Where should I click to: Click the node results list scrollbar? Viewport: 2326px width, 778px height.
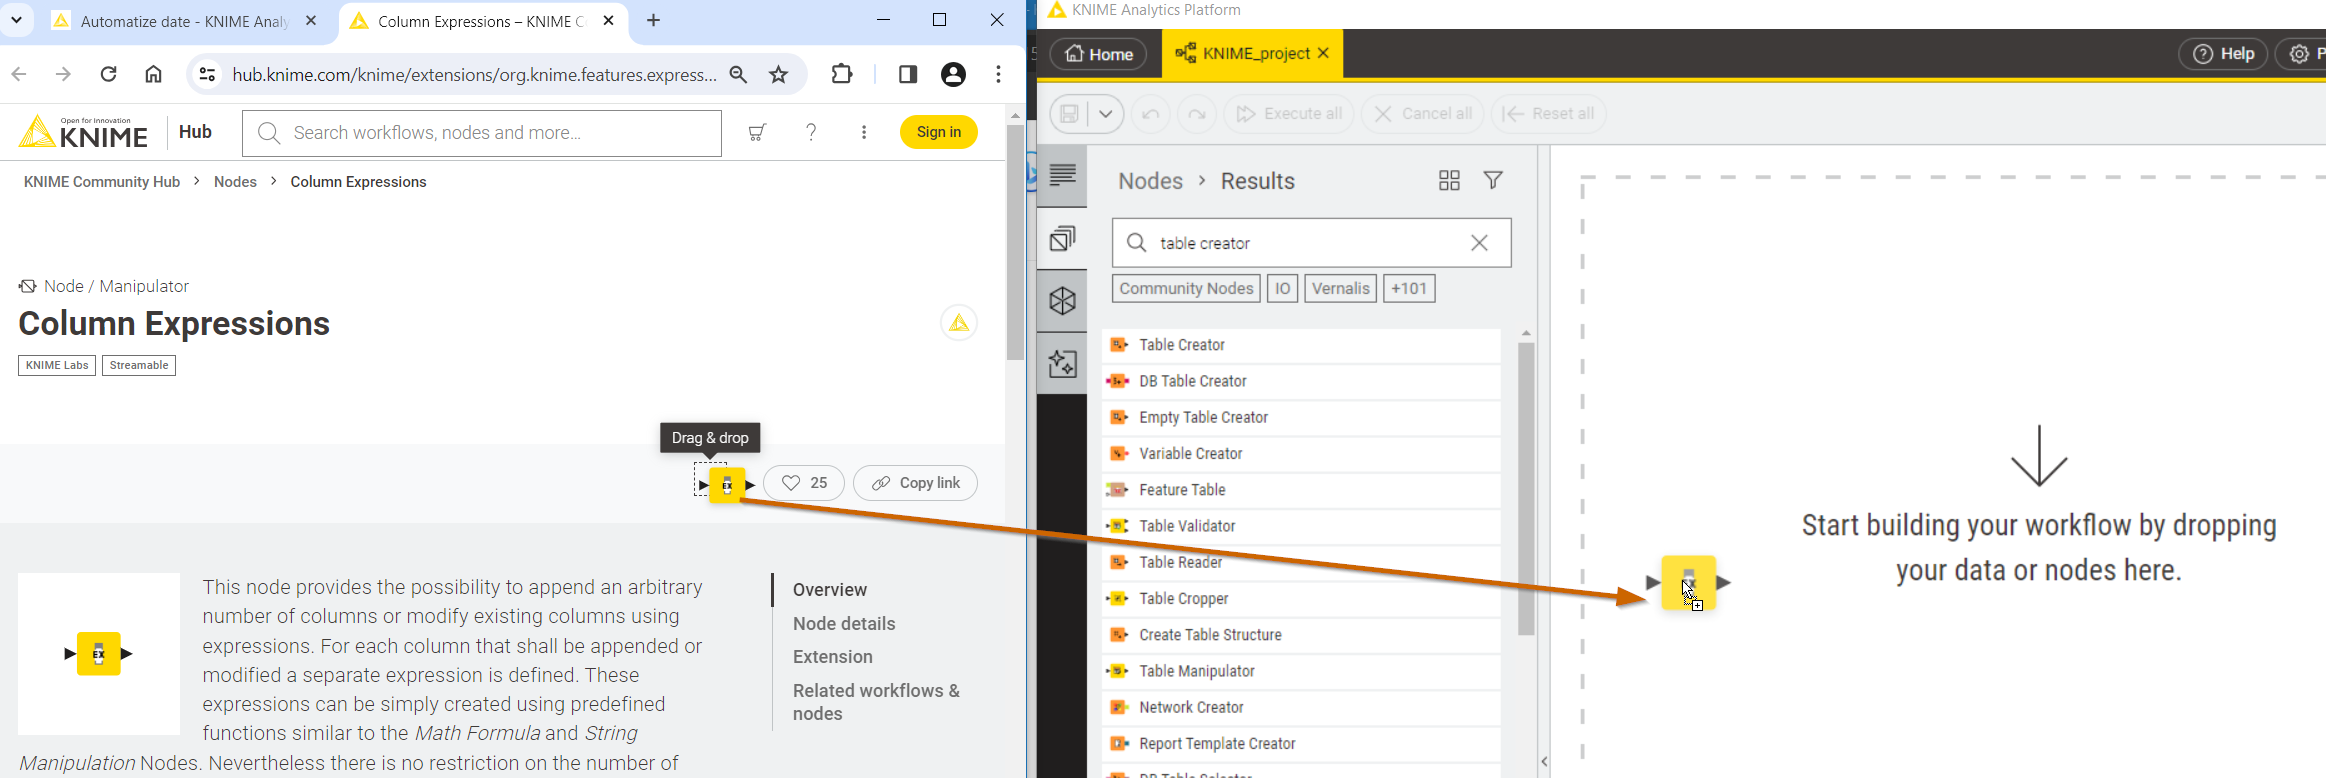(x=1526, y=489)
